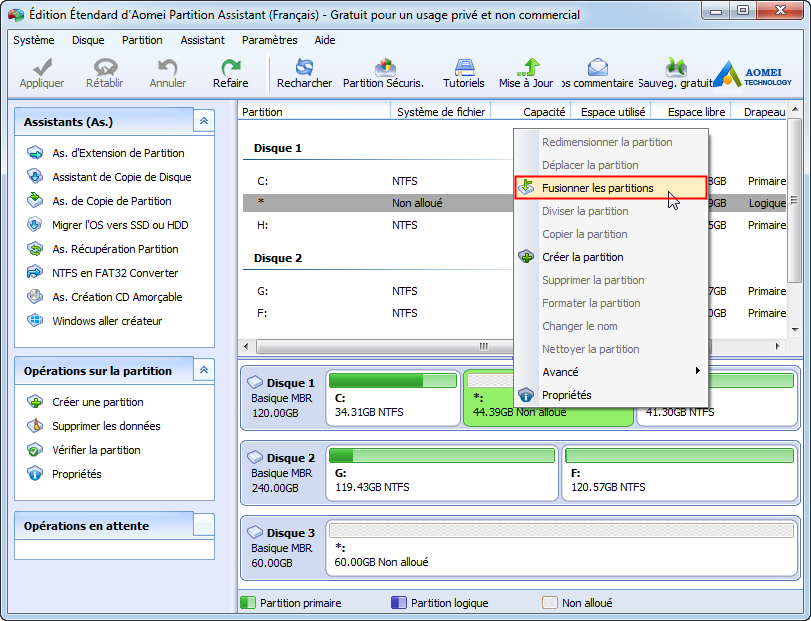The height and width of the screenshot is (621, 811).
Task: Click the Annuler undo arrow icon
Action: [x=168, y=67]
